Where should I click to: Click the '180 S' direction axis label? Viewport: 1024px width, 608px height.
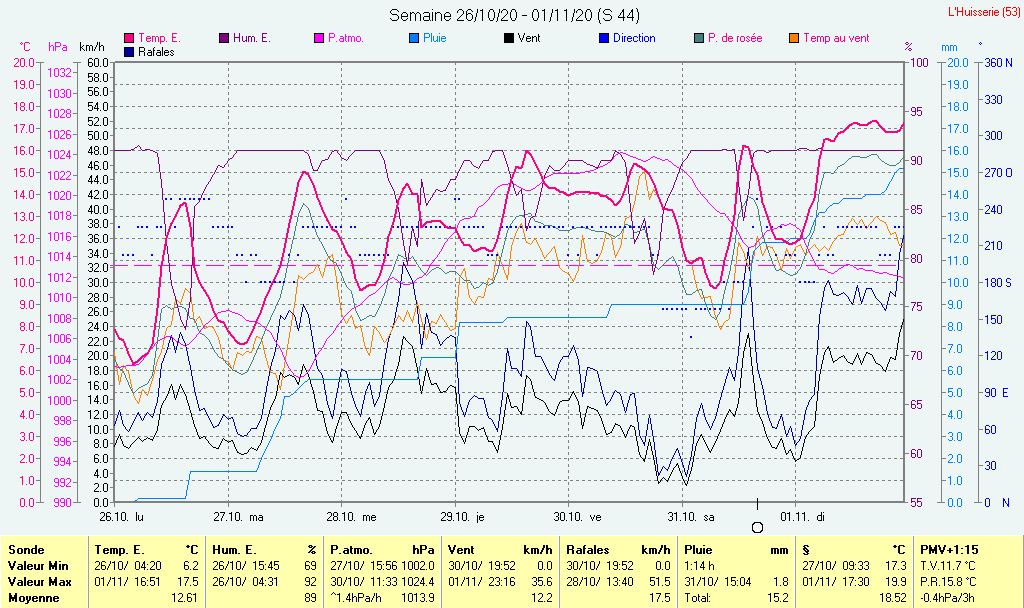click(x=999, y=283)
